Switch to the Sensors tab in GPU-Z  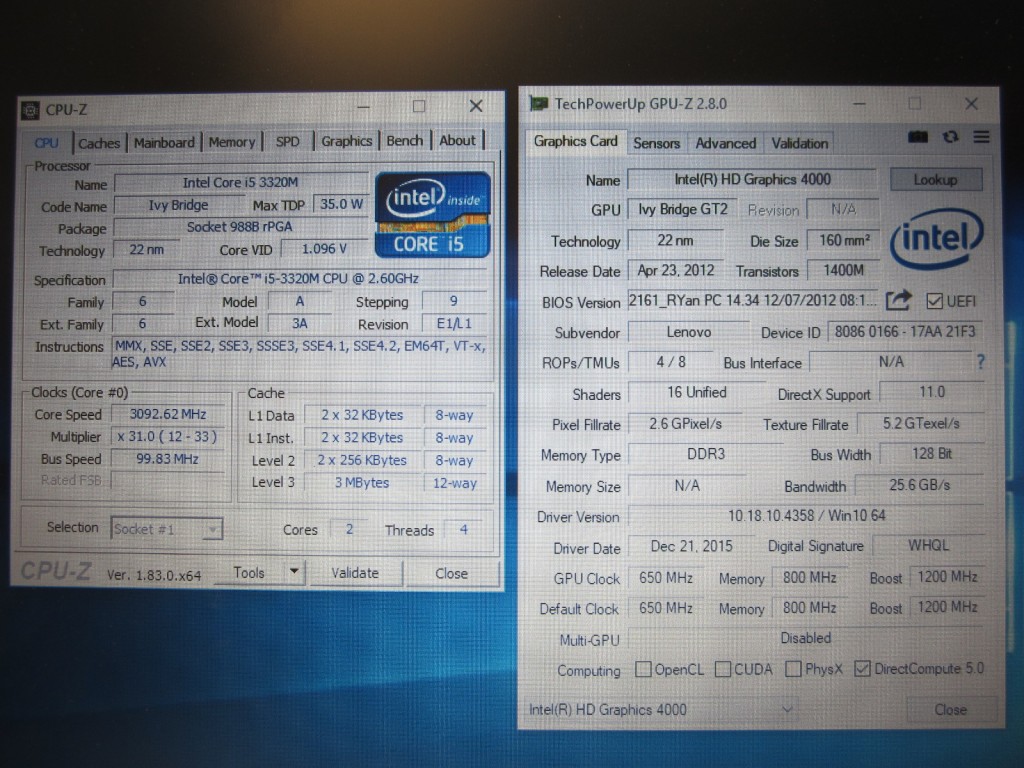(656, 143)
